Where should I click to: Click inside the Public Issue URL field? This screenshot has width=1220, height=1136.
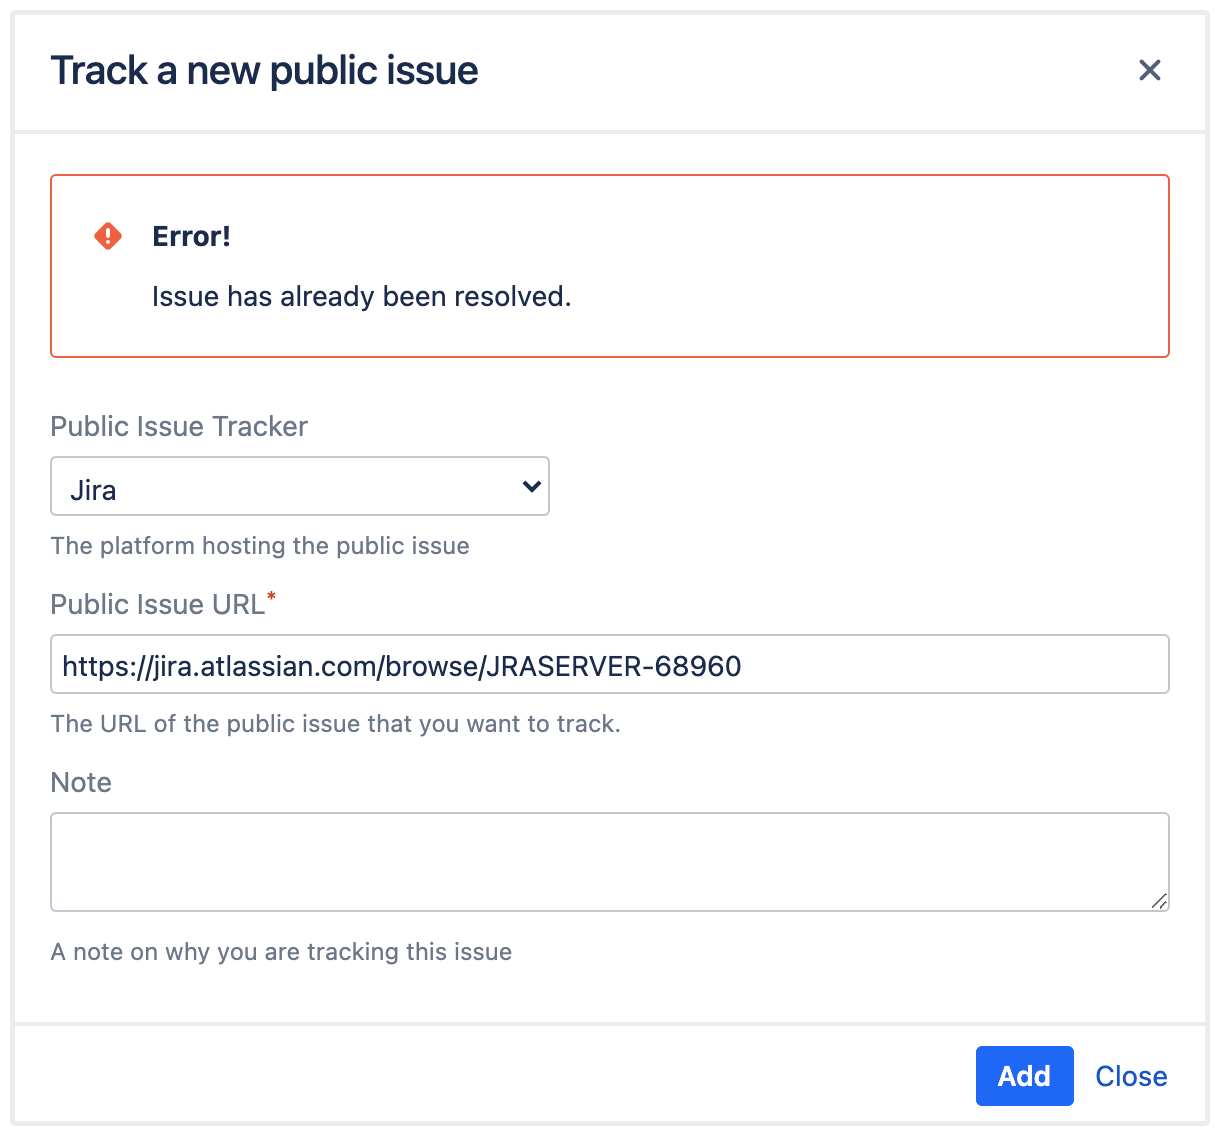pyautogui.click(x=610, y=664)
